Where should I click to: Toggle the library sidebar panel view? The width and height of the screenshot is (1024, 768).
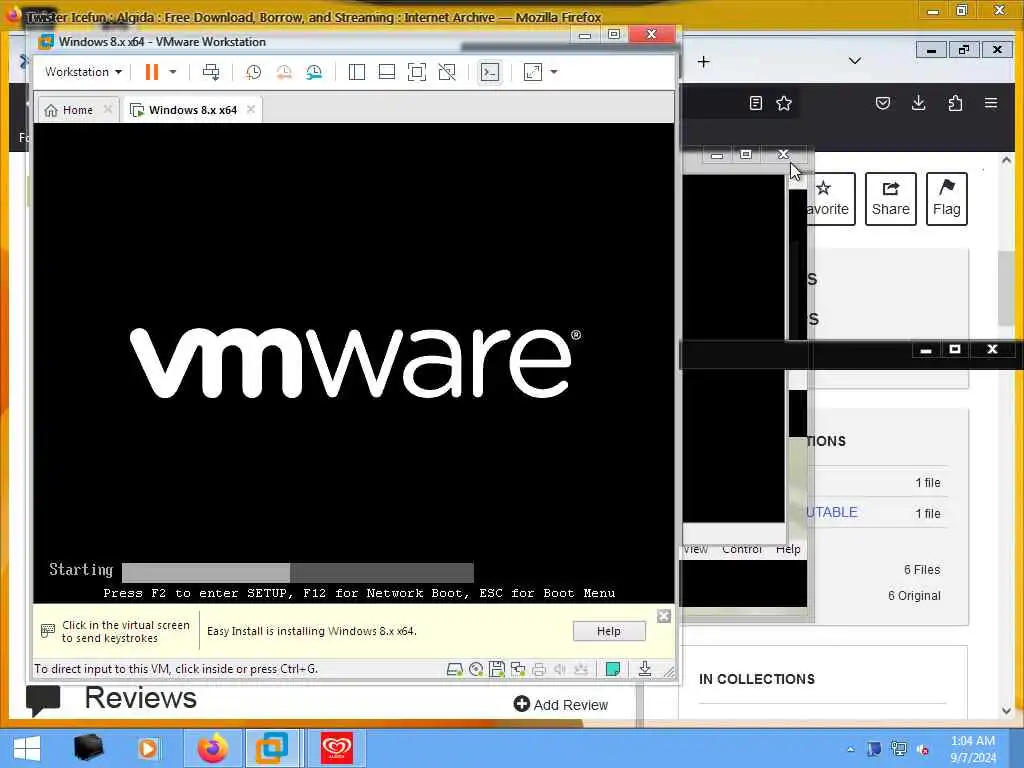[x=357, y=72]
